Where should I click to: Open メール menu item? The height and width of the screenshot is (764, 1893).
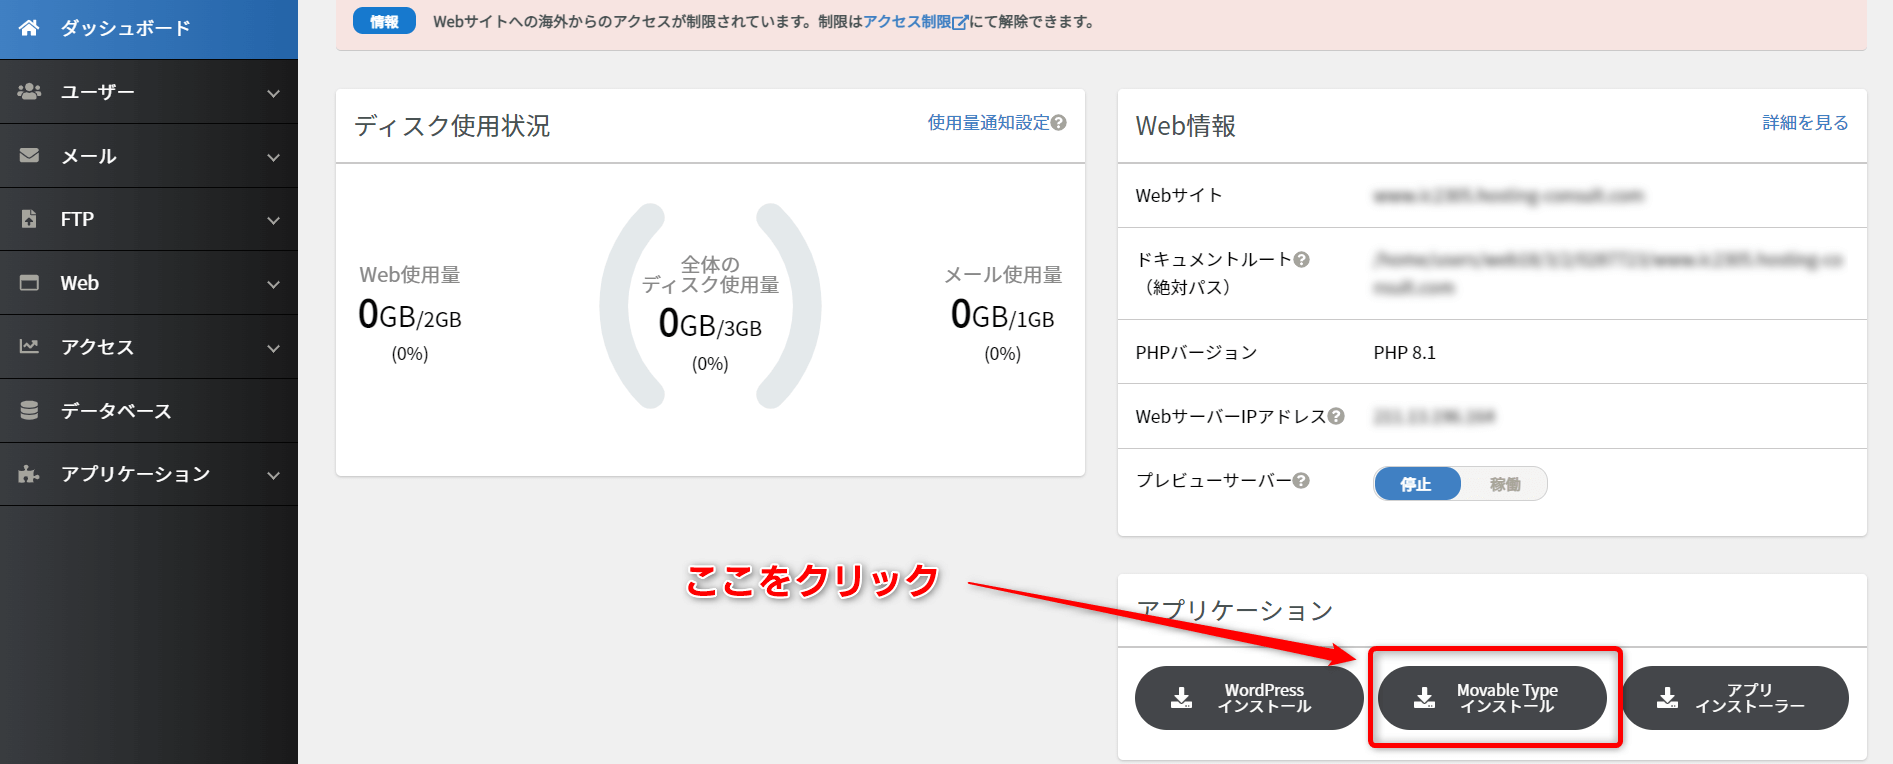click(149, 156)
